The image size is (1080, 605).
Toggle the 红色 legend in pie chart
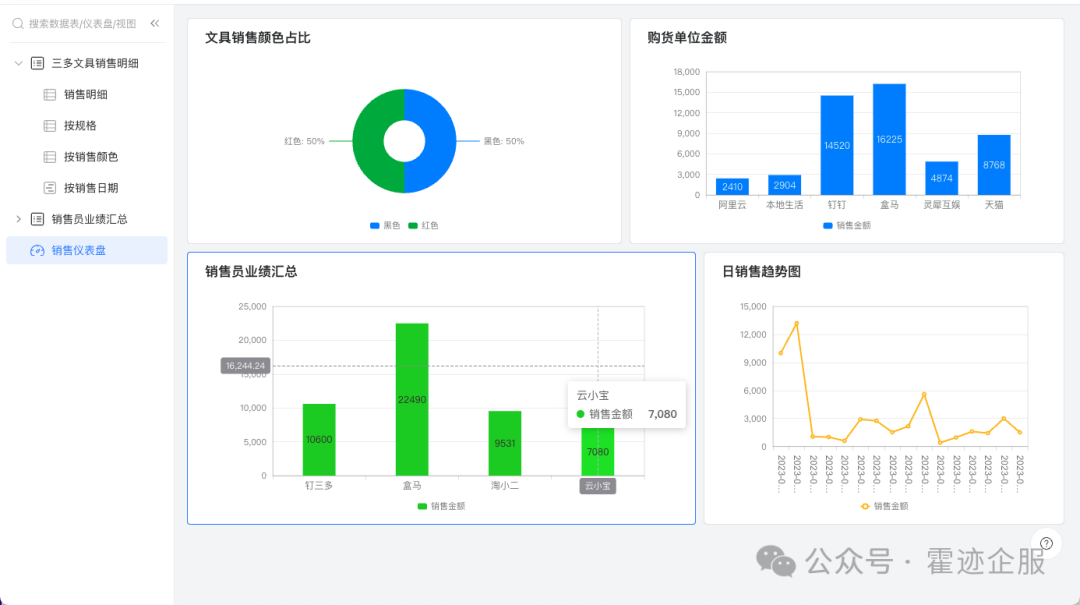[423, 226]
